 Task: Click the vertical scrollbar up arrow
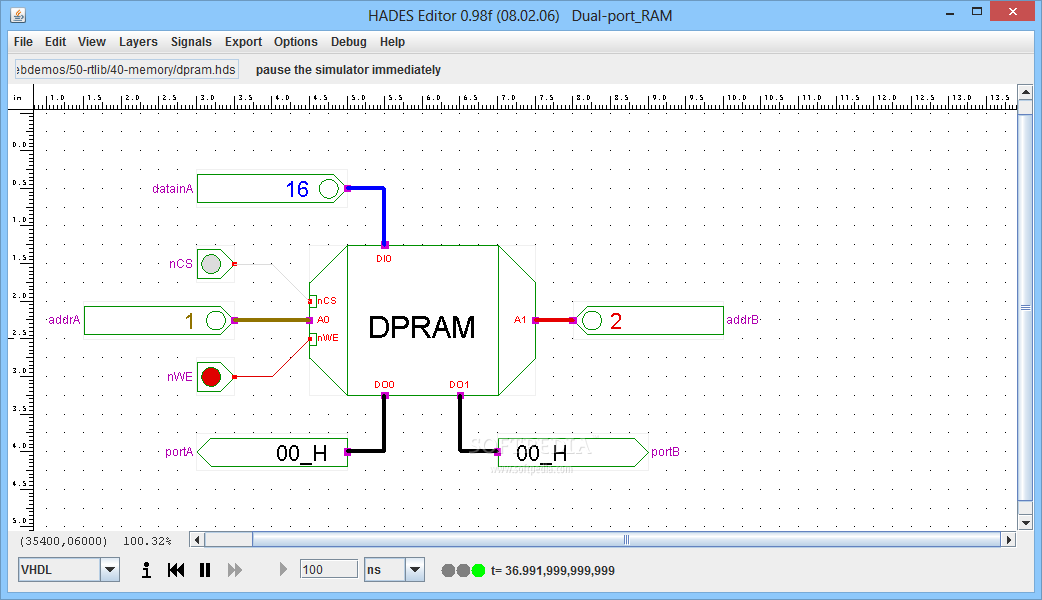[x=1025, y=92]
